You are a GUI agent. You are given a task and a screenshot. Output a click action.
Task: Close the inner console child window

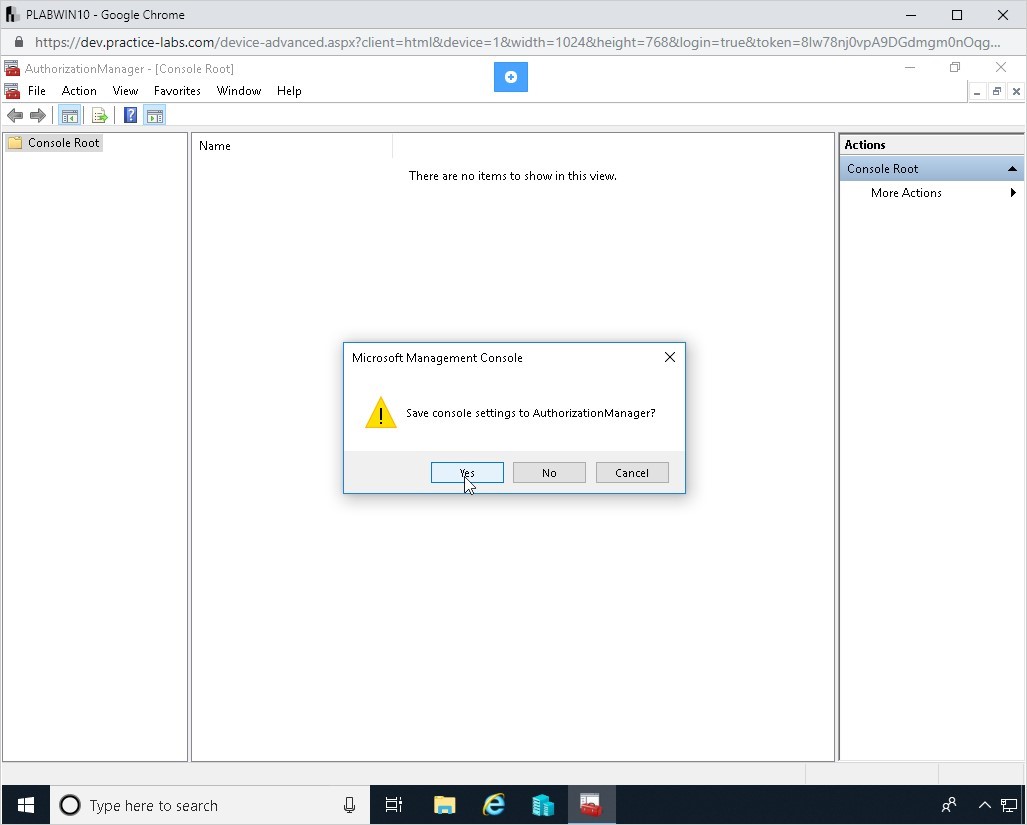[1016, 92]
